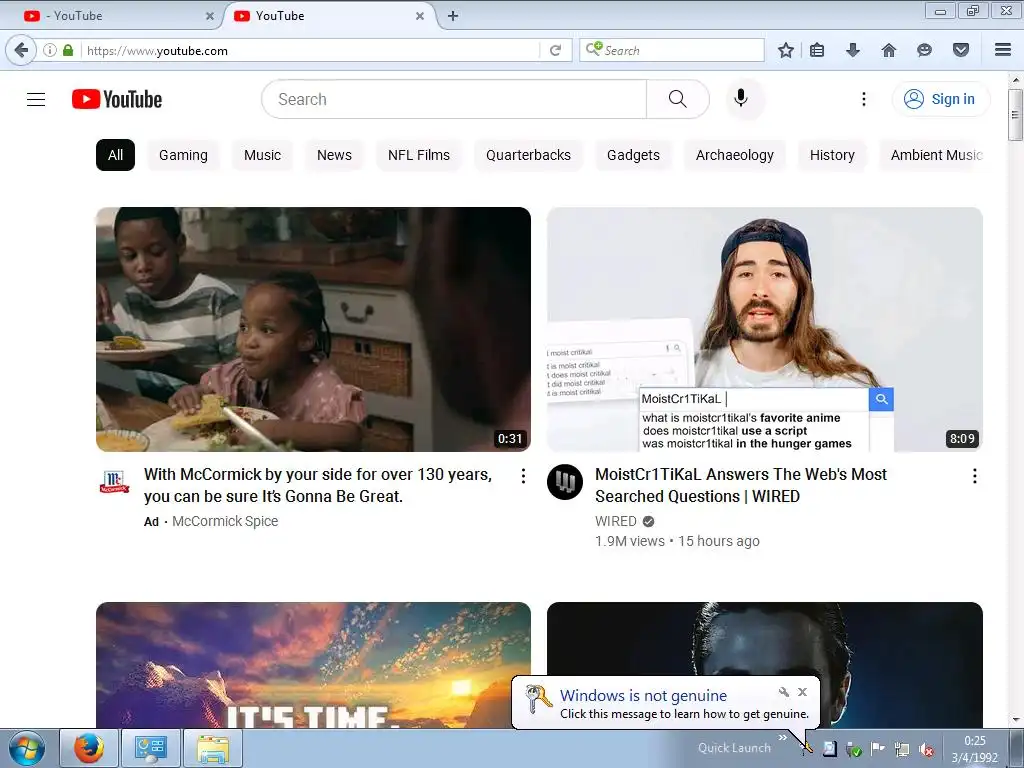Select the Quarterbacks filter chip

click(x=528, y=155)
